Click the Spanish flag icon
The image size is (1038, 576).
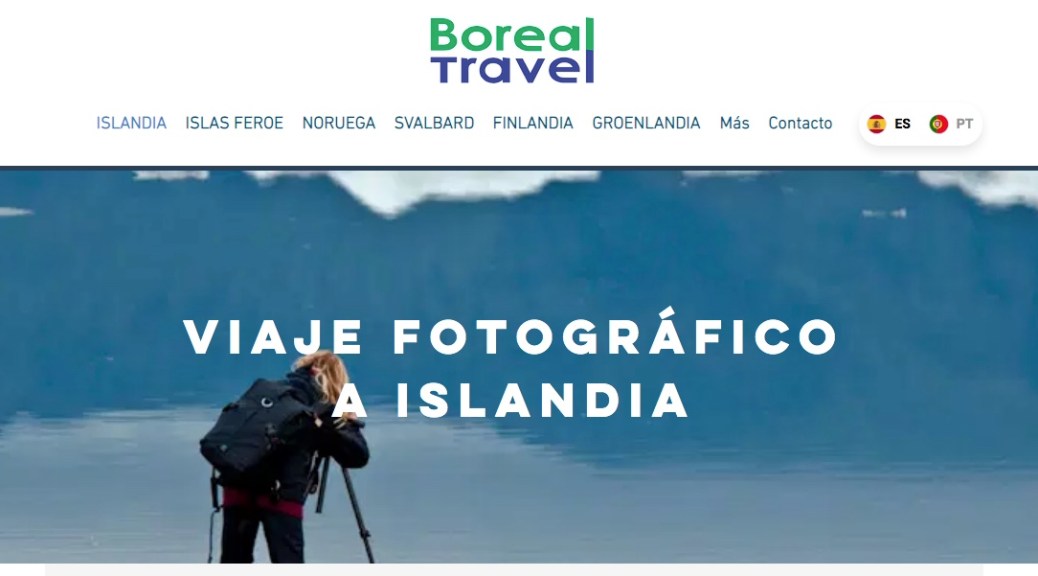(876, 124)
